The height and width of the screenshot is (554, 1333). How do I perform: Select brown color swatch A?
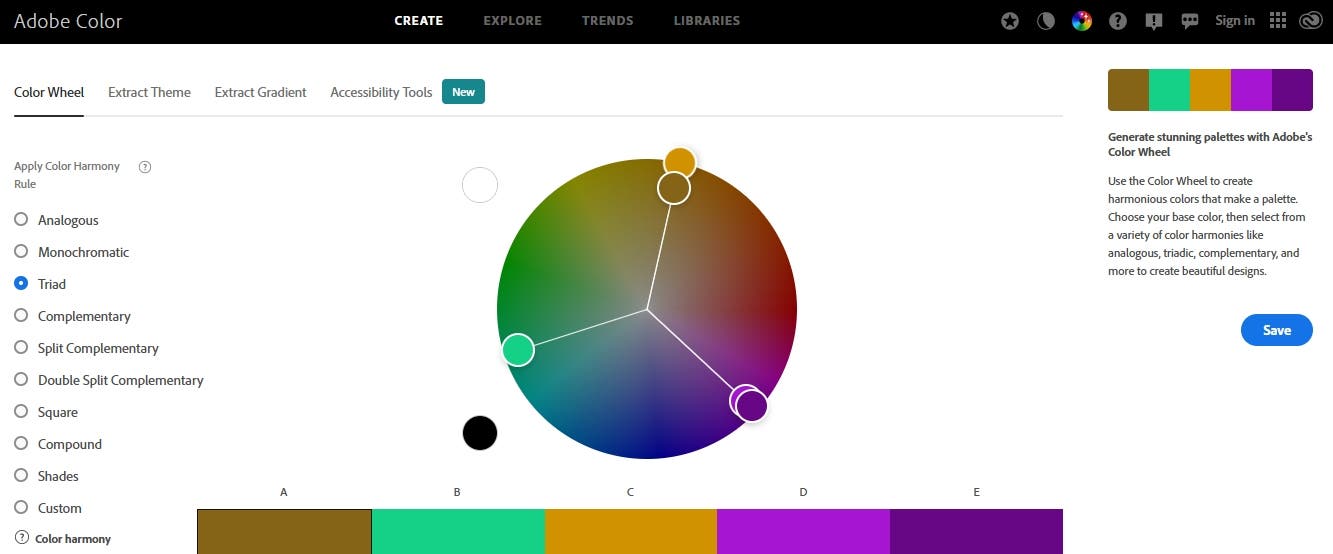[284, 531]
